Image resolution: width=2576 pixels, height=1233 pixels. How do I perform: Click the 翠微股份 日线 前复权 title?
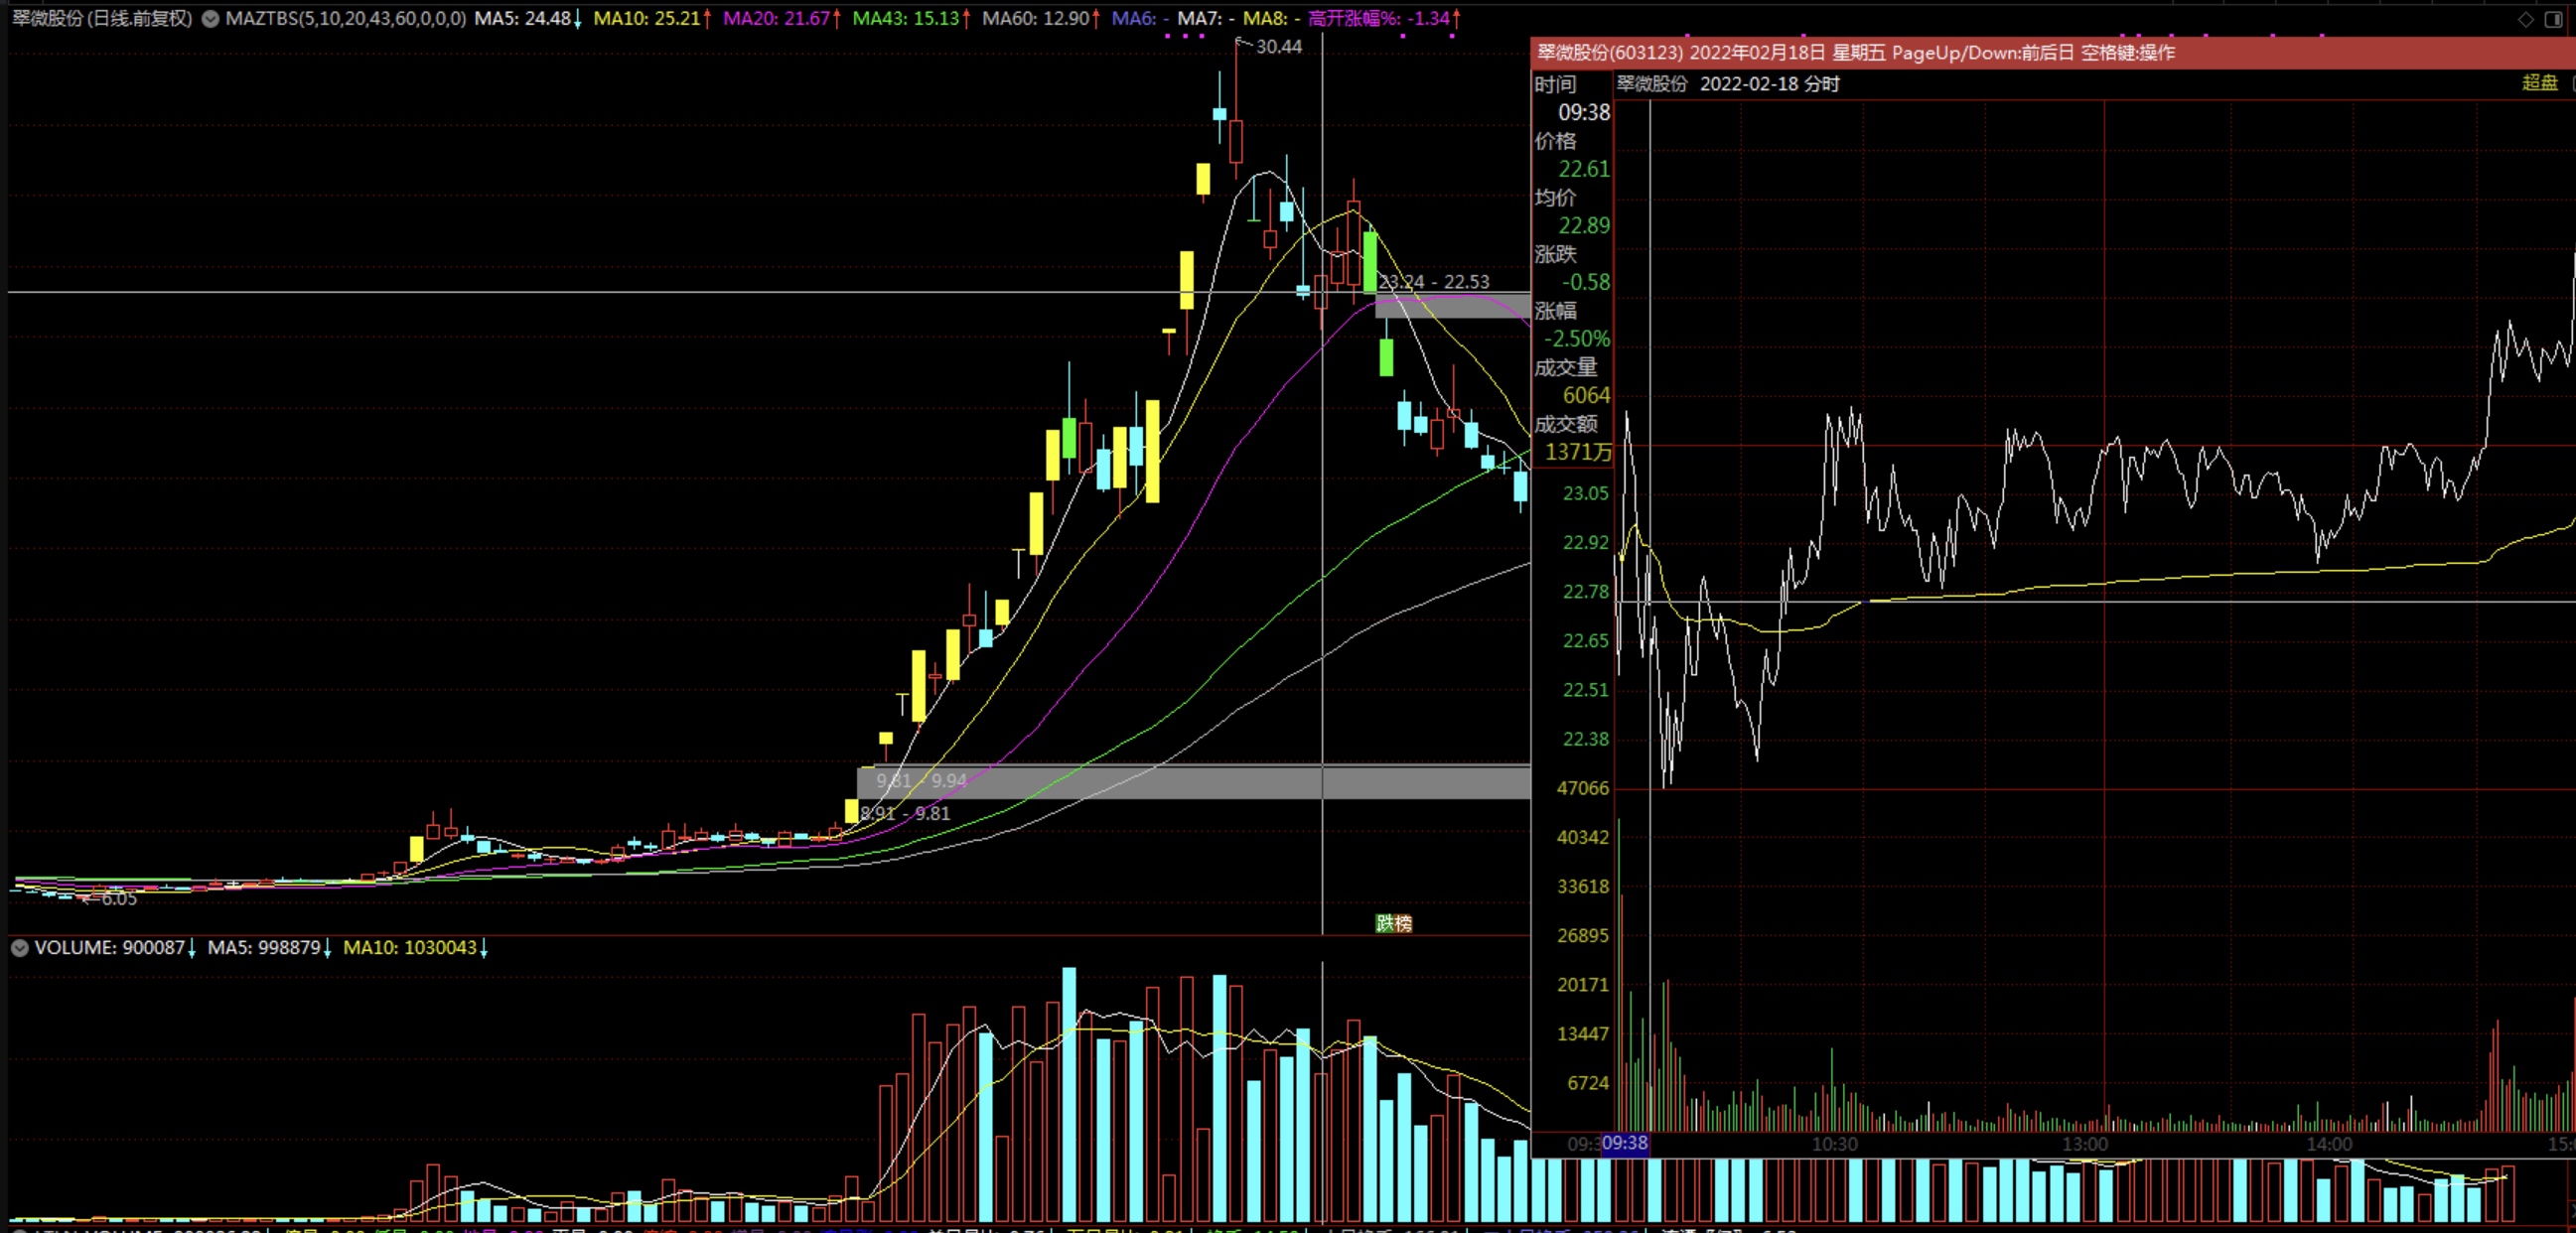click(x=102, y=19)
